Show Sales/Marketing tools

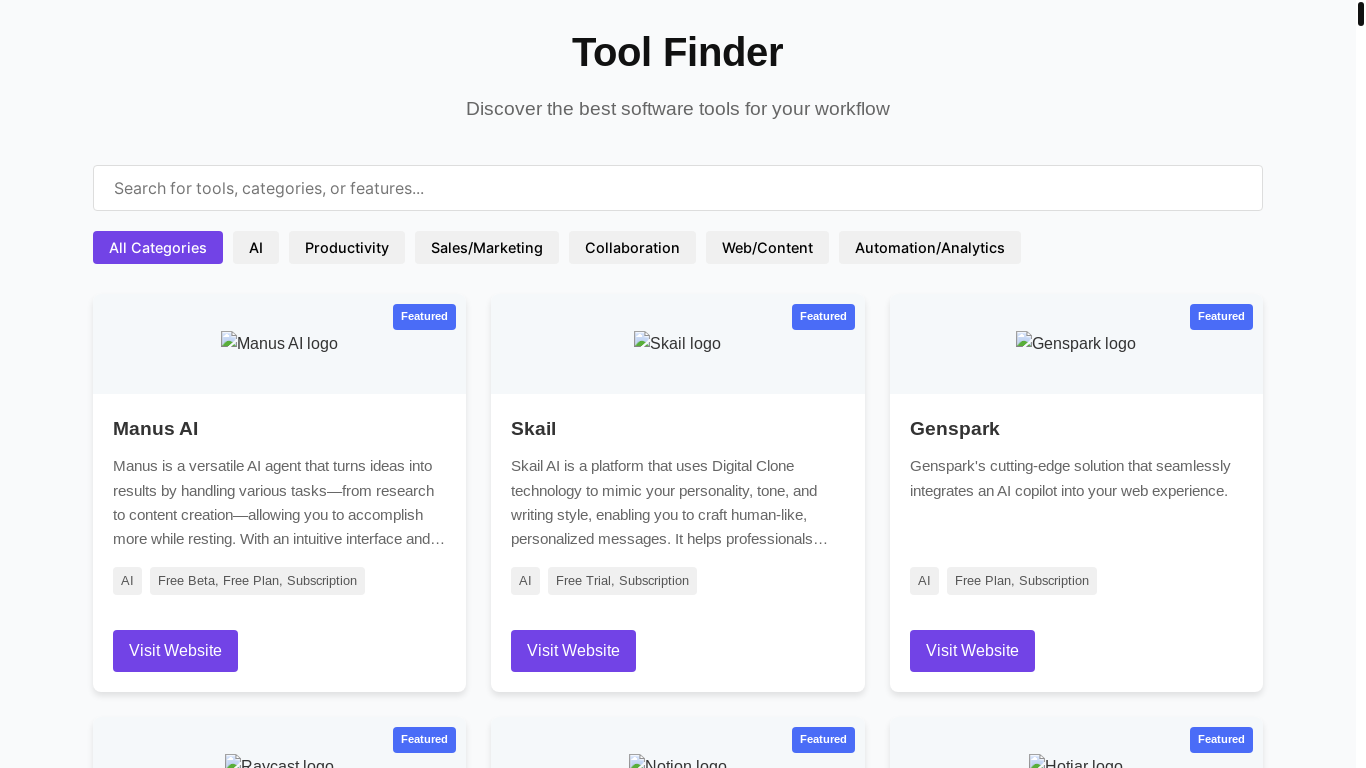pyautogui.click(x=487, y=248)
